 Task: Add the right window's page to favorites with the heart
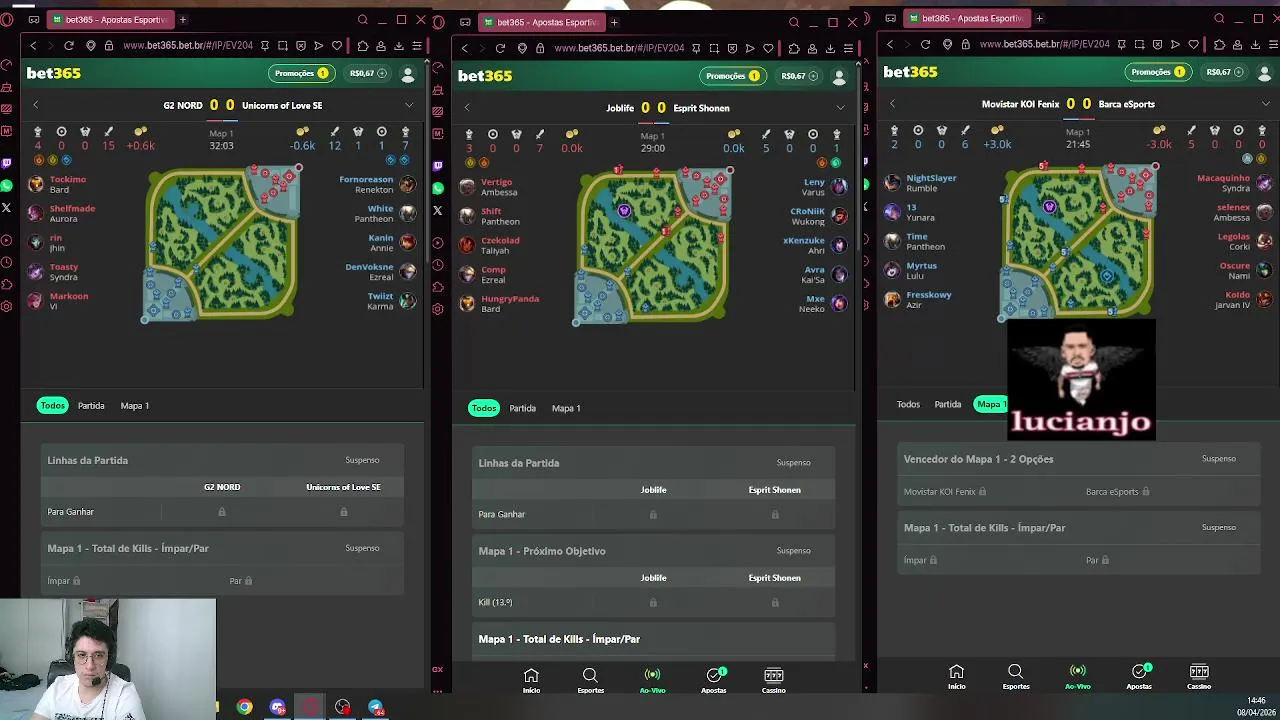pyautogui.click(x=1193, y=44)
